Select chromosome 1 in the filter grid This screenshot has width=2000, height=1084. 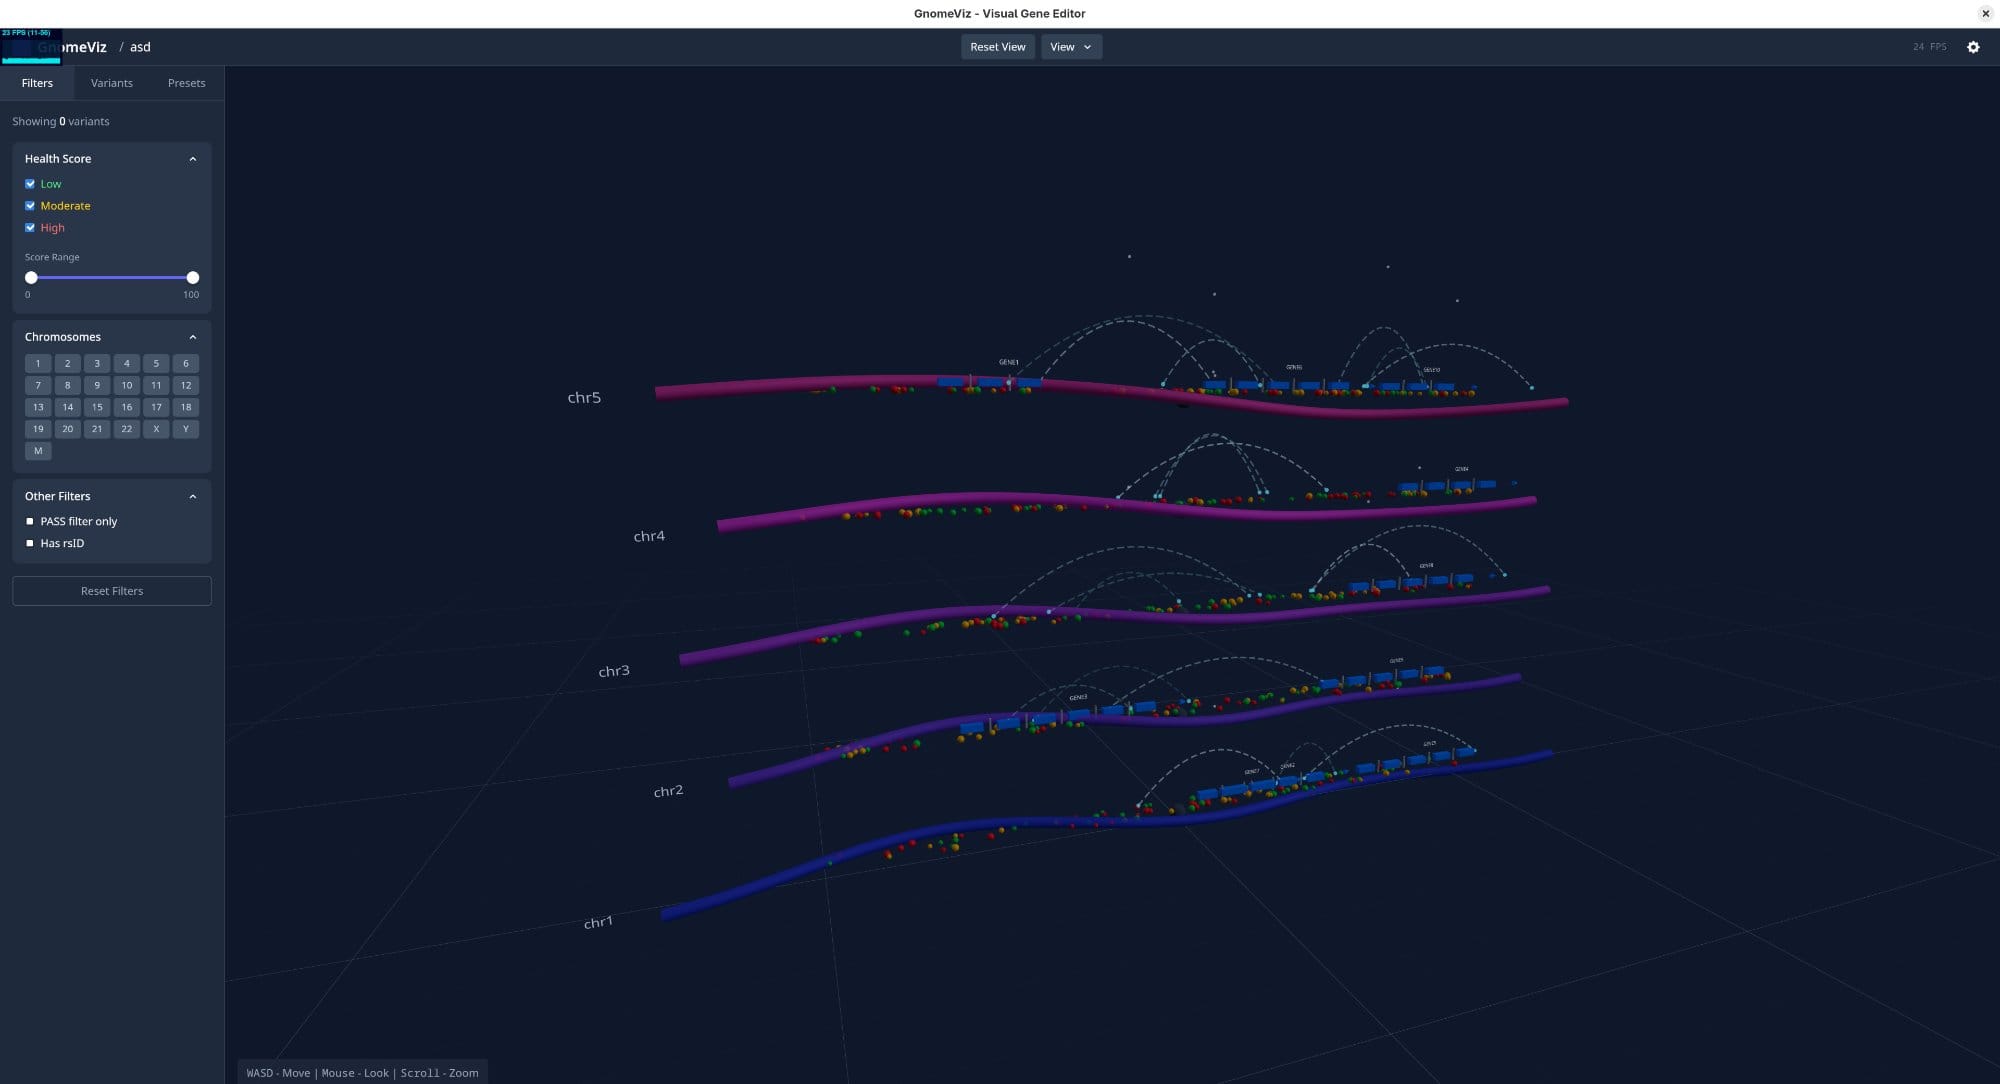pos(38,363)
